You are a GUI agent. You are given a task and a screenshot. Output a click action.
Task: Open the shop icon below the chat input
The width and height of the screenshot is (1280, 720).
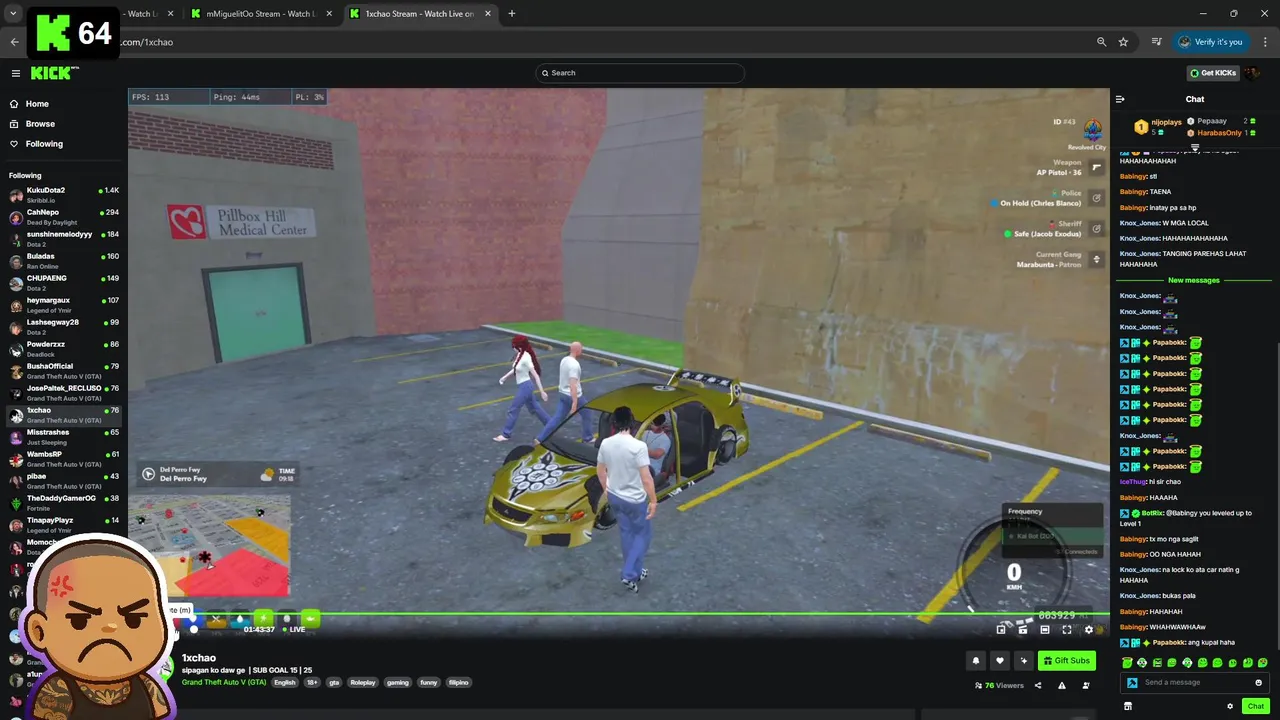(x=1127, y=706)
